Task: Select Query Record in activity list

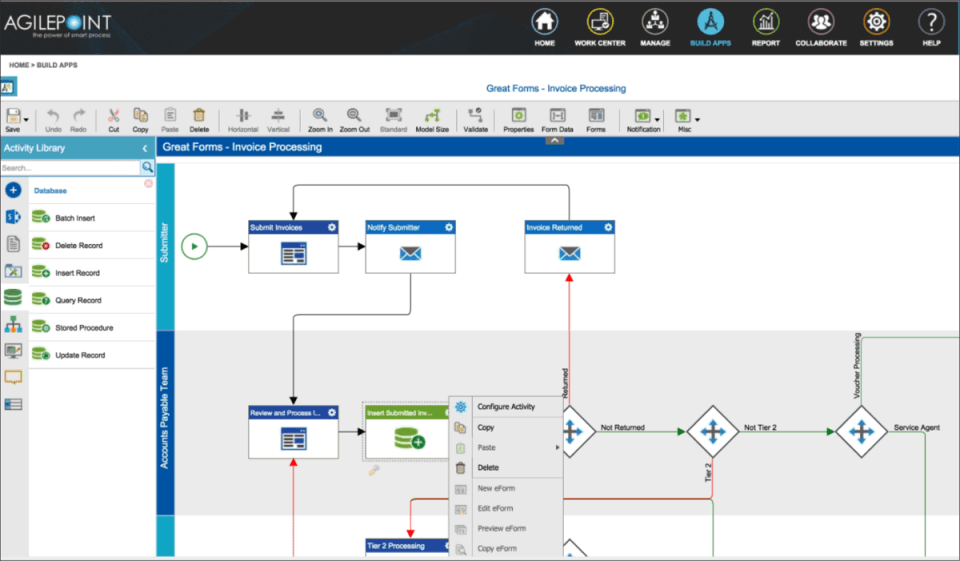Action: coord(78,300)
